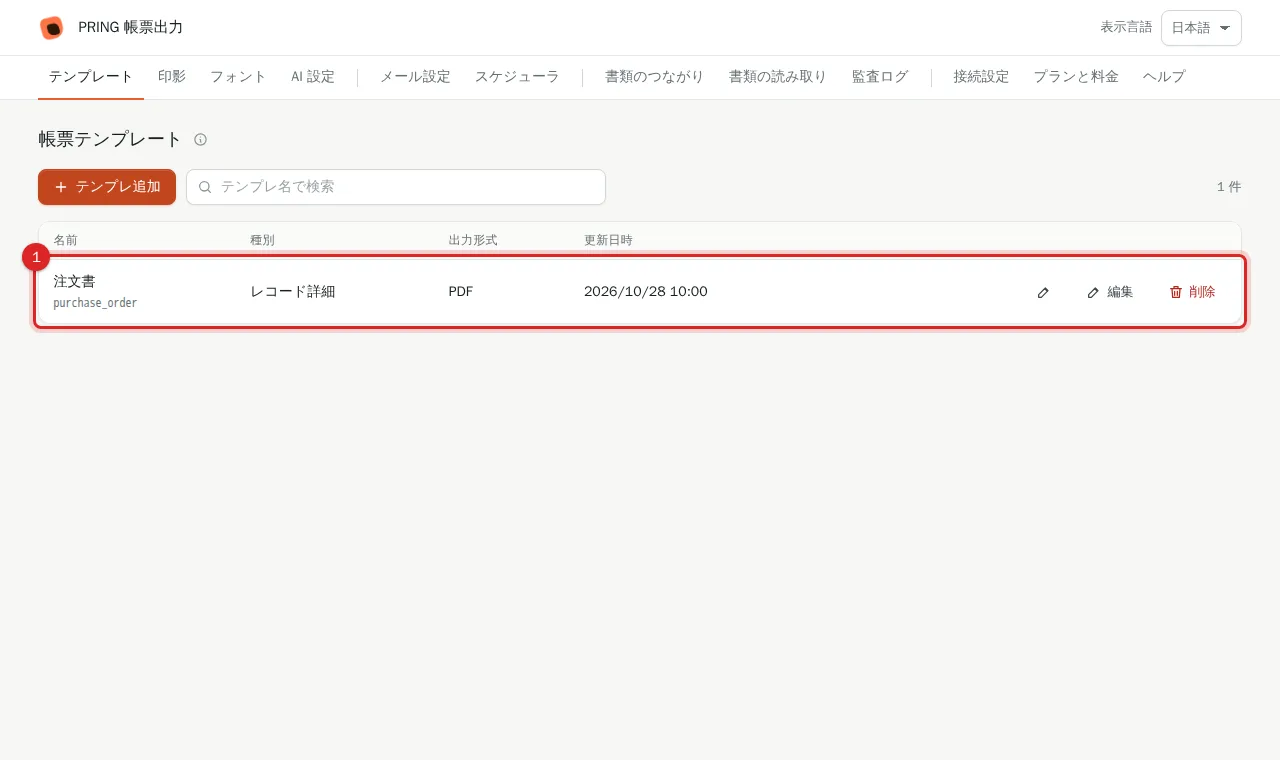Click the PRING app logo icon
This screenshot has width=1280, height=760.
[51, 28]
